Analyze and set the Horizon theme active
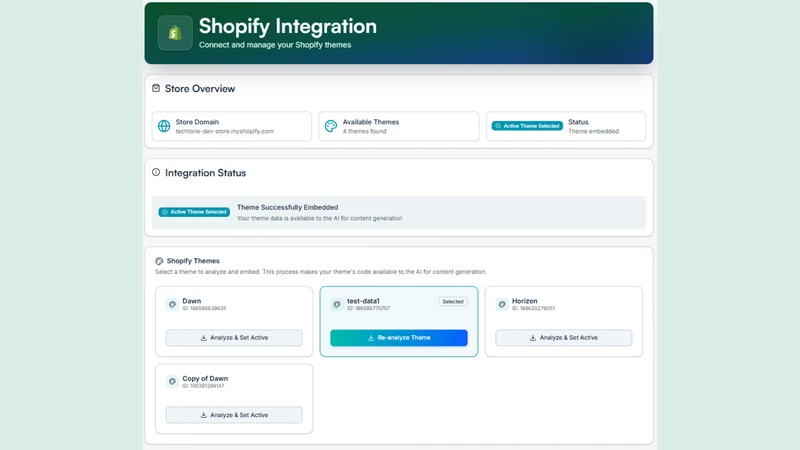 [564, 338]
